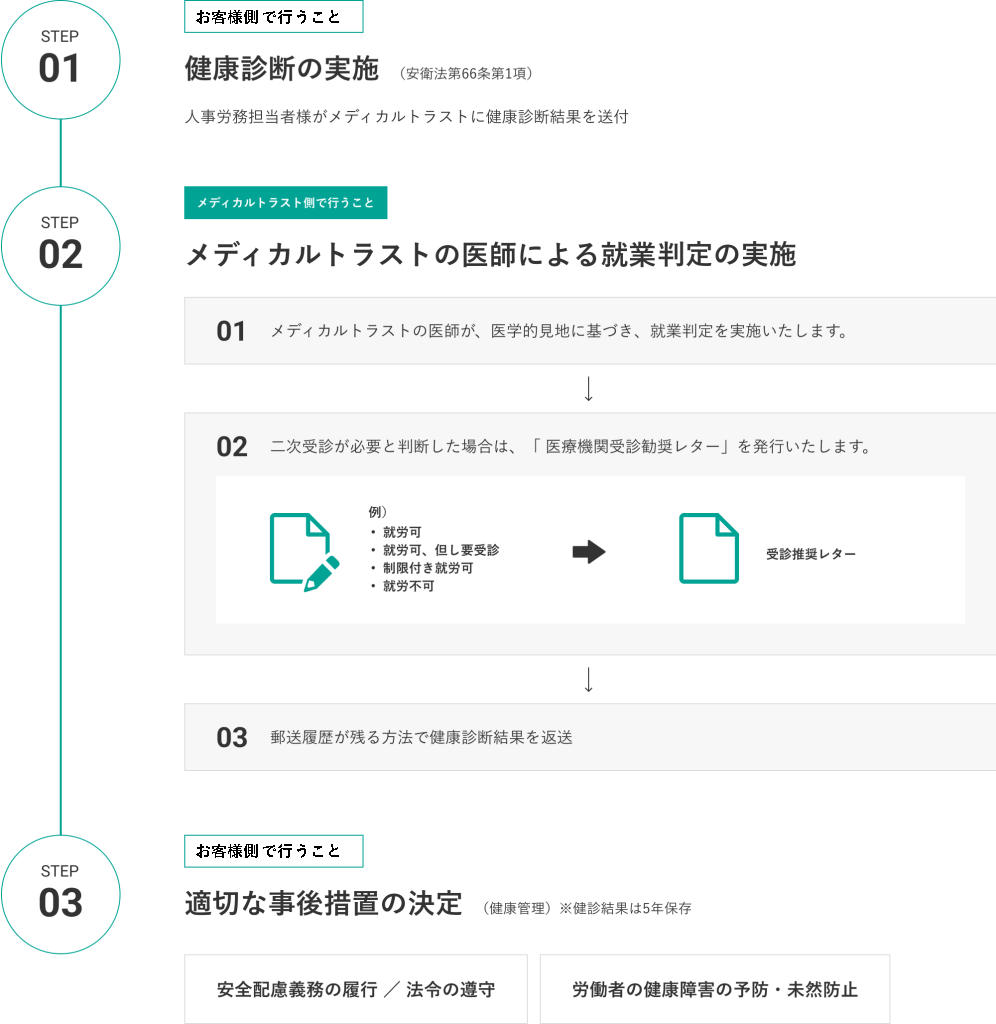Click the number 02 beside 二次受診が必要

[x=232, y=447]
